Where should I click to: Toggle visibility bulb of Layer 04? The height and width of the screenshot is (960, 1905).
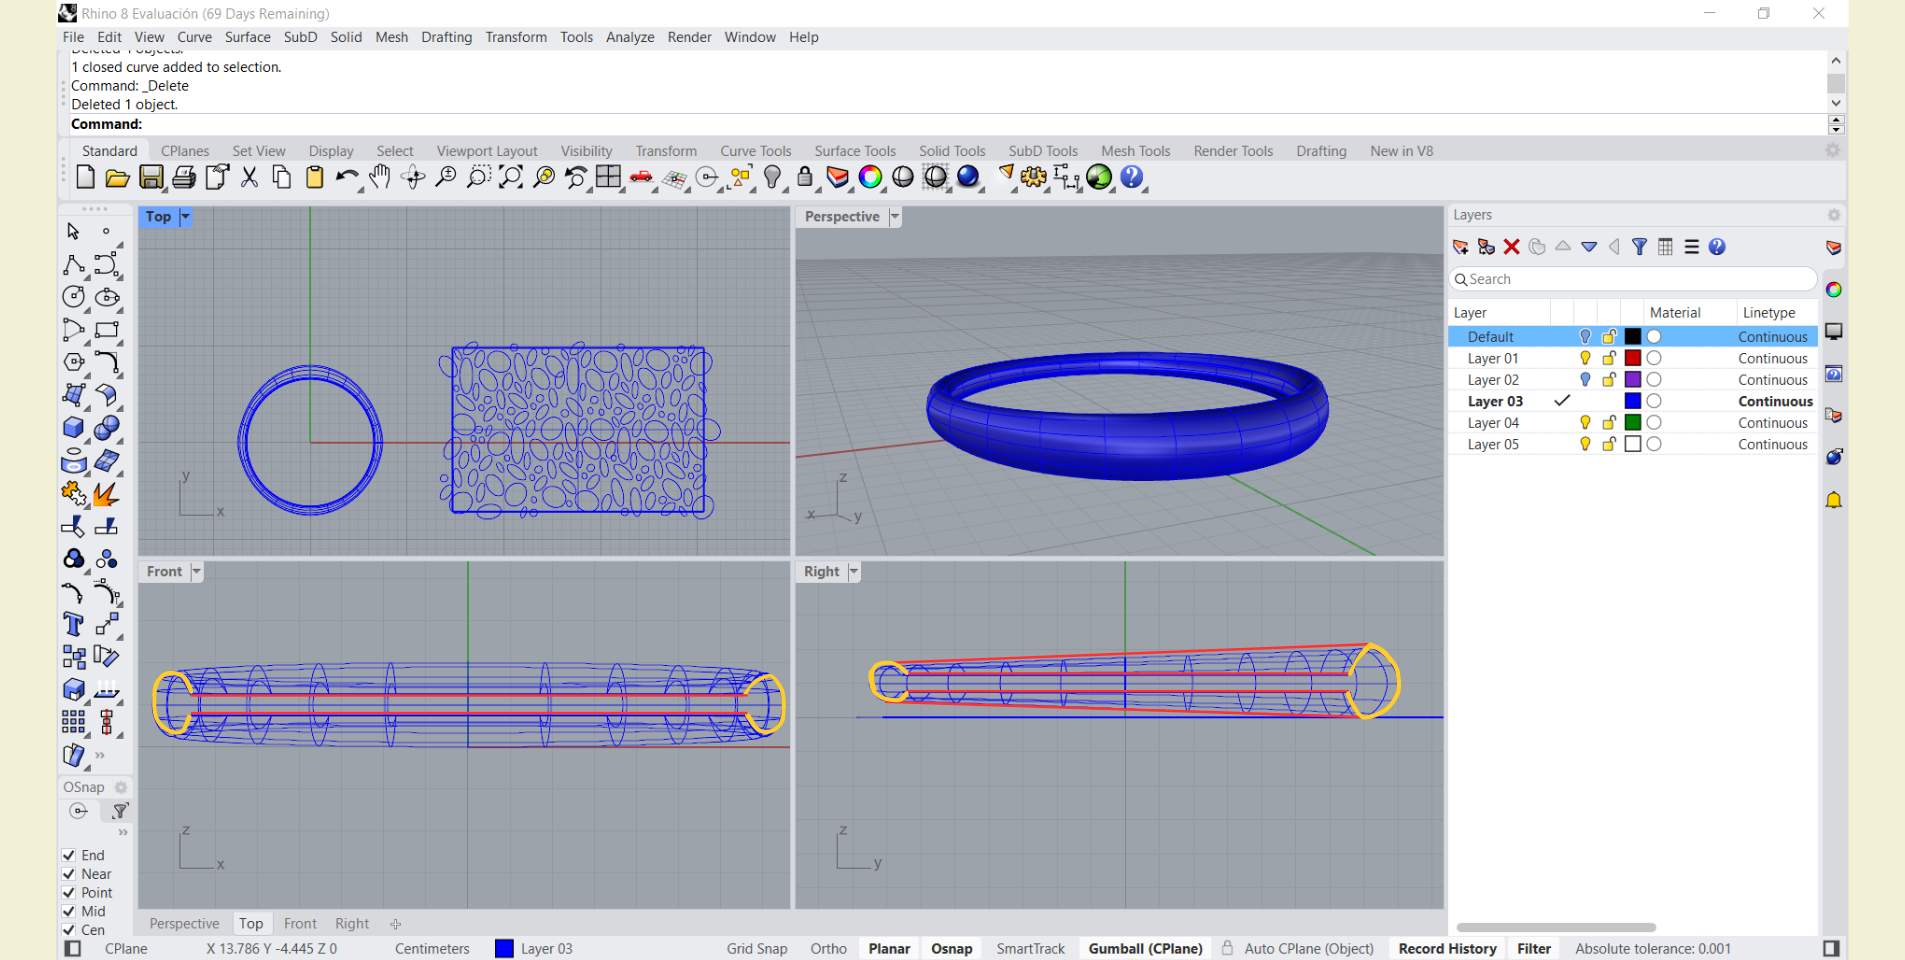point(1585,422)
